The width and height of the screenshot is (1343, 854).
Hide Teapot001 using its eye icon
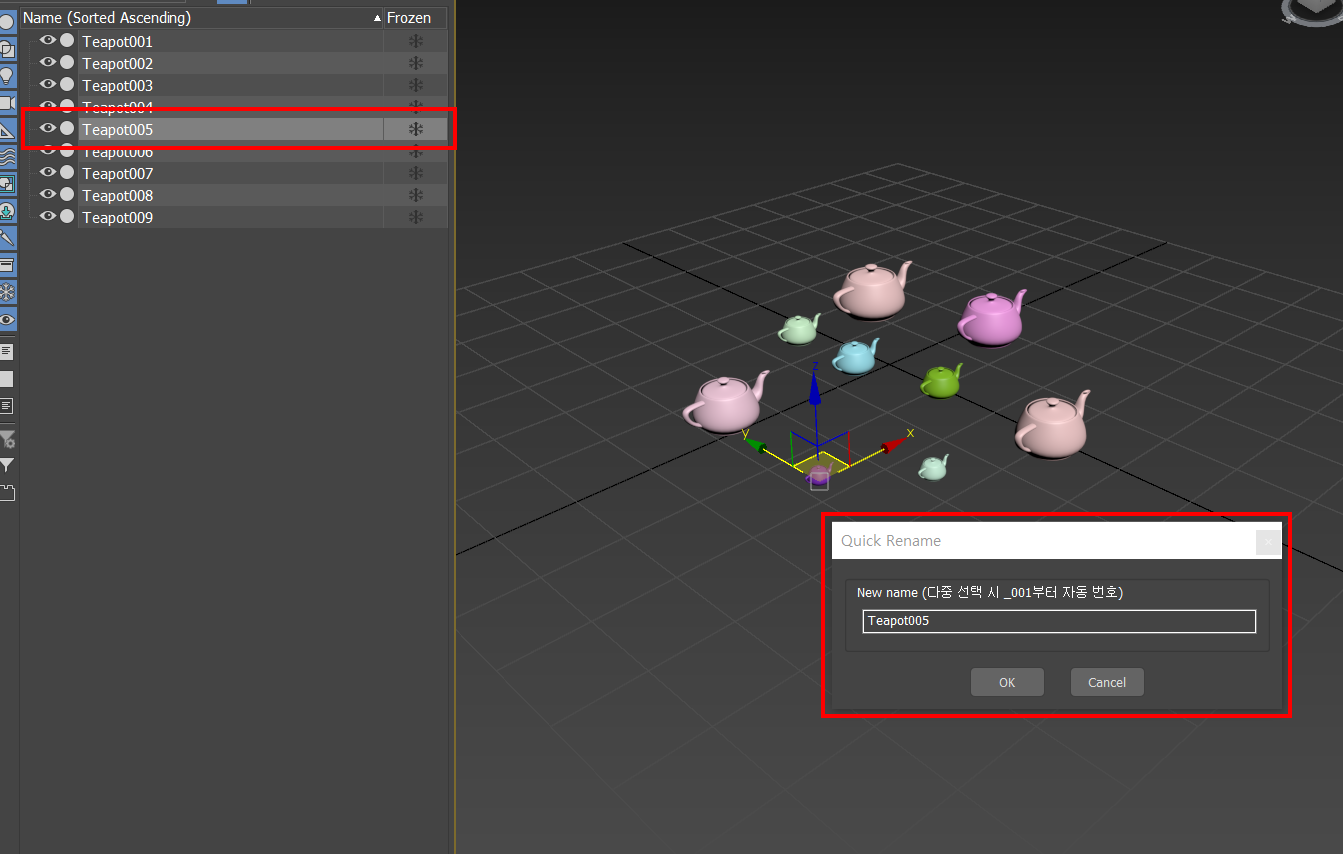[47, 40]
